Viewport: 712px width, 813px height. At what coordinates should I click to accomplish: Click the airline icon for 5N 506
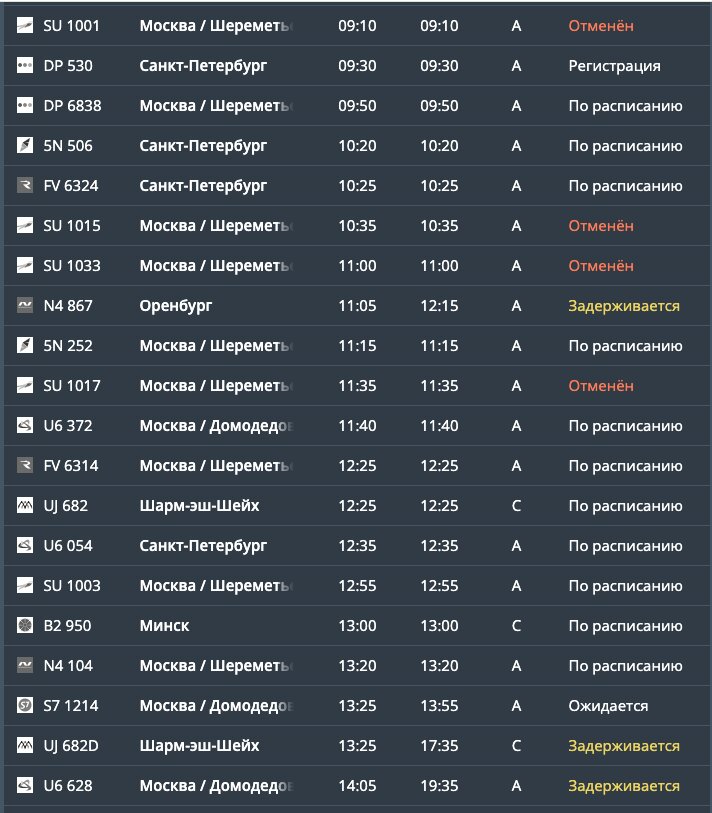(24, 145)
